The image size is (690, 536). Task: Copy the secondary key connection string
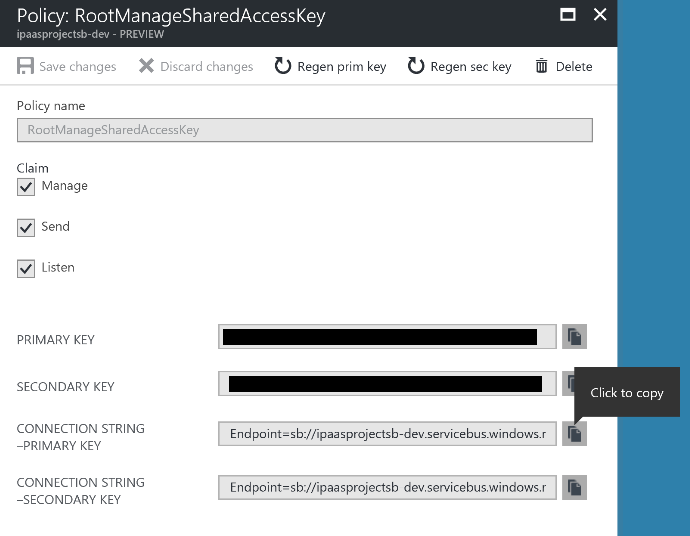tap(574, 488)
